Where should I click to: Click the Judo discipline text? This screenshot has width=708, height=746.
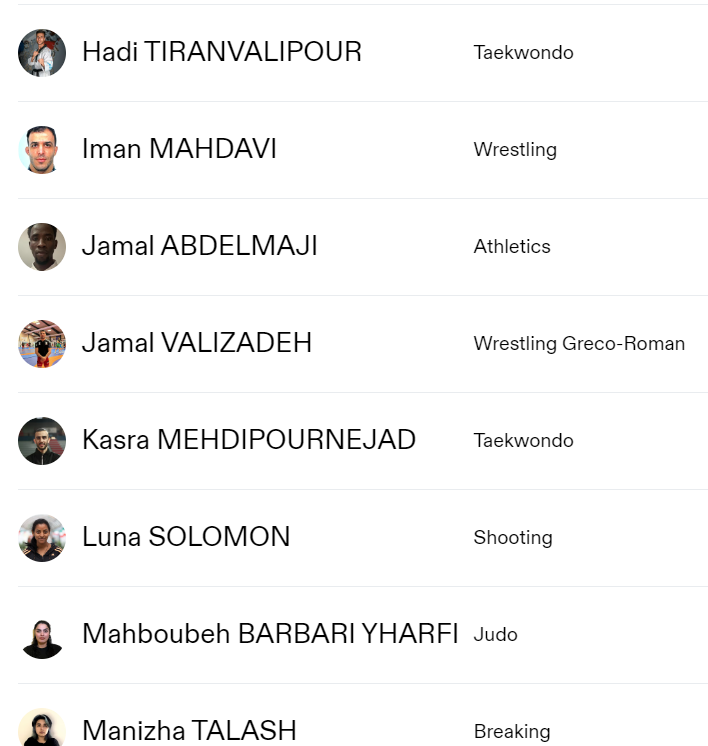click(x=495, y=635)
